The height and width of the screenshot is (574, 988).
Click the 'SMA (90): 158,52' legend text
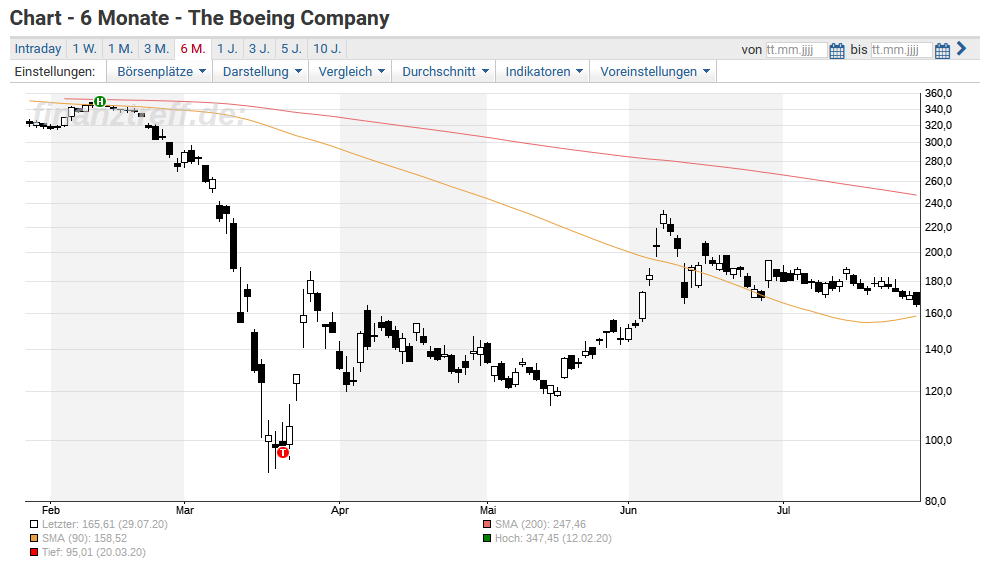click(84, 538)
